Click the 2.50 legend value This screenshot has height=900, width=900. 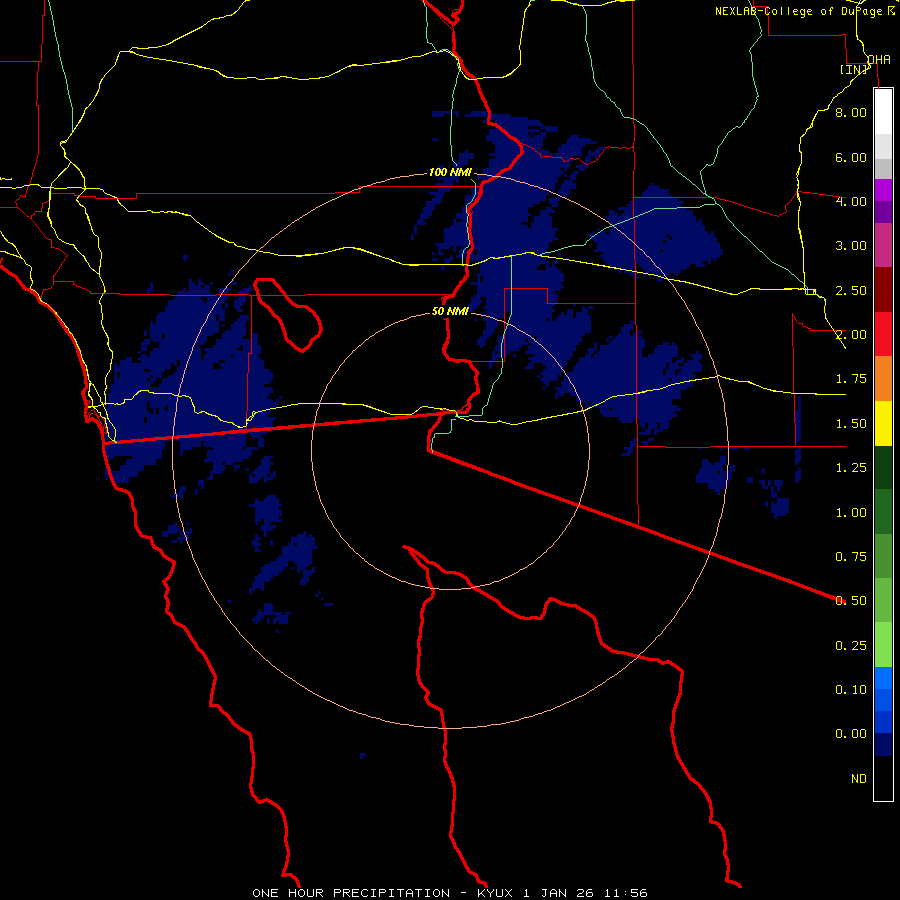851,290
